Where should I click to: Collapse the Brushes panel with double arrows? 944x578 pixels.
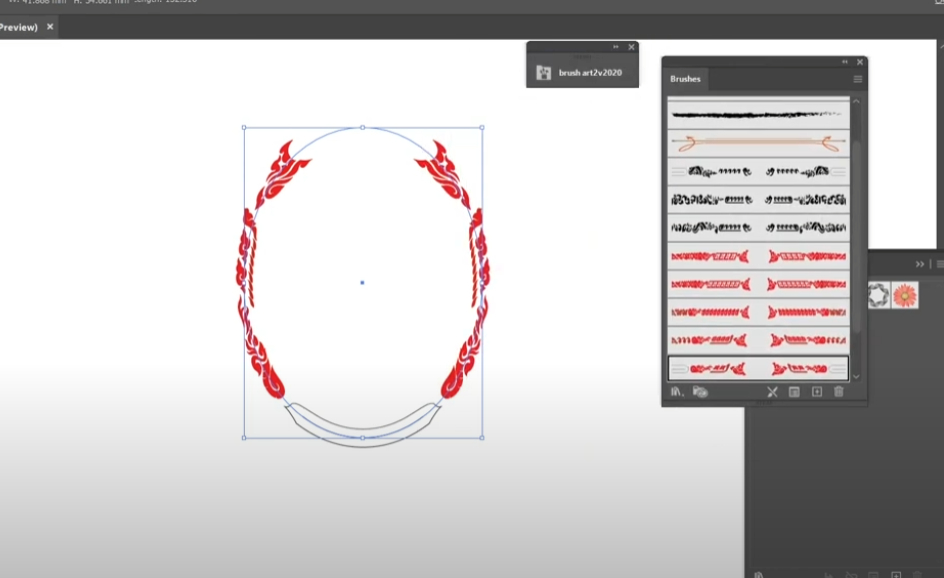coord(845,61)
